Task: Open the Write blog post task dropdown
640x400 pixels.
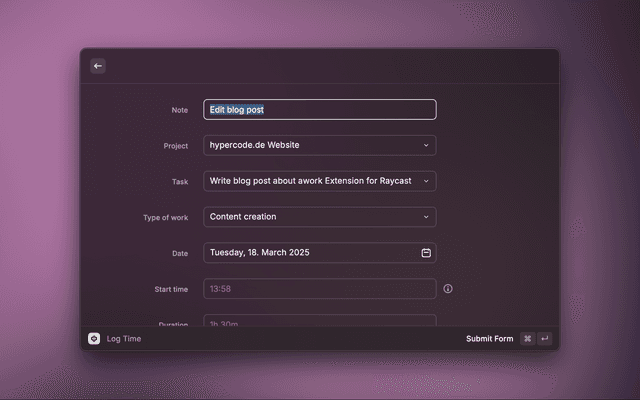Action: point(310,181)
